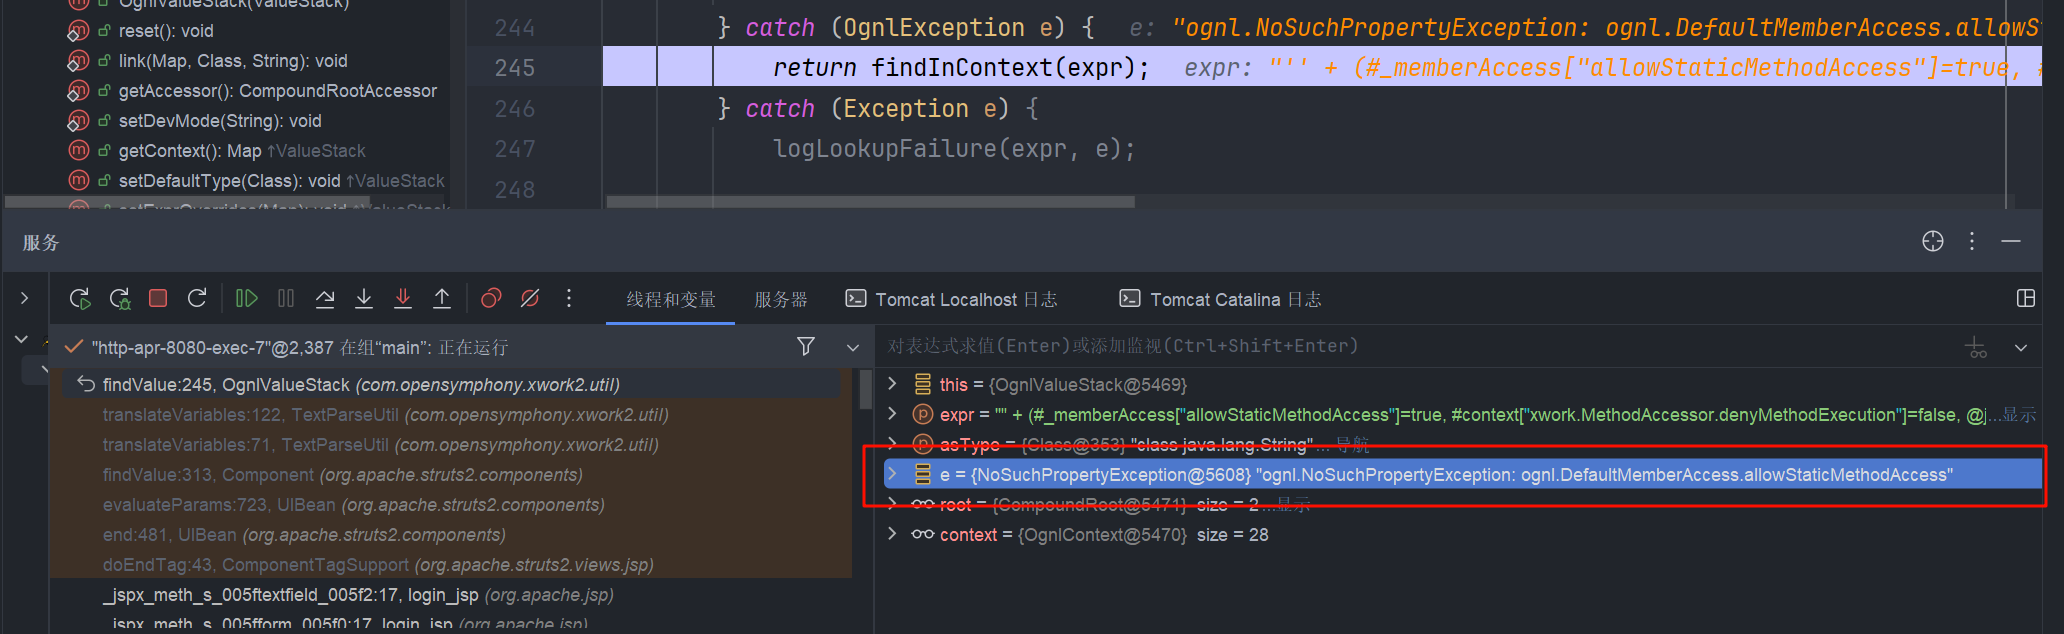Click 导航 link on asType variable
The width and height of the screenshot is (2064, 634).
1353,445
